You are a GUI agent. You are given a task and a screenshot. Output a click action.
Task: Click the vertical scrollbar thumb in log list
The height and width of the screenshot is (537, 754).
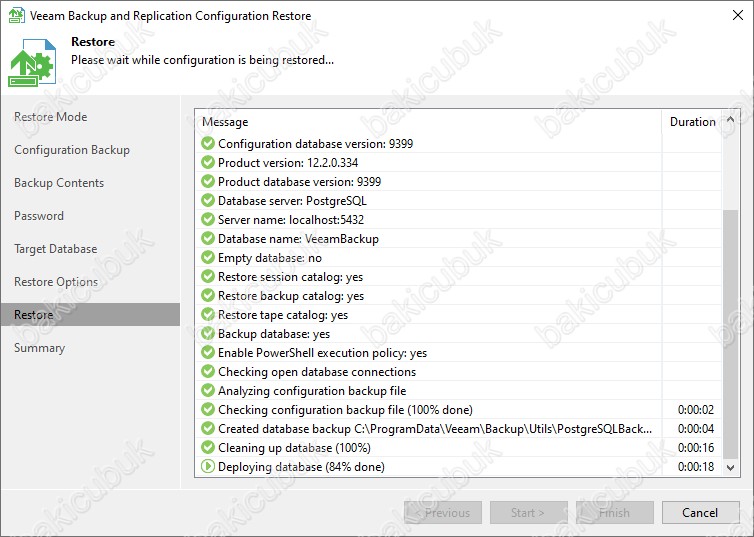coord(730,334)
